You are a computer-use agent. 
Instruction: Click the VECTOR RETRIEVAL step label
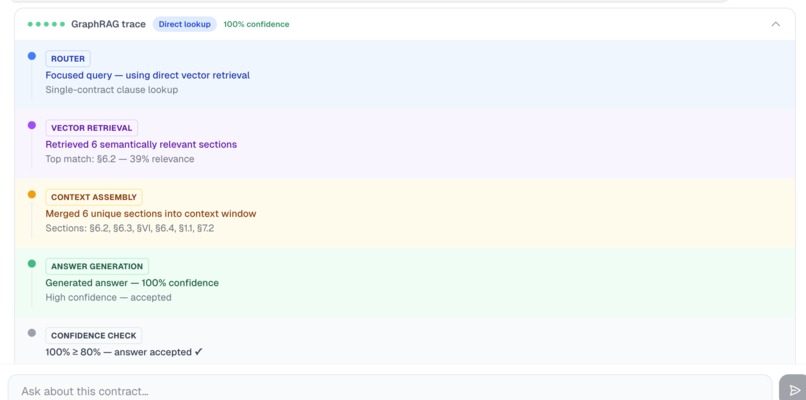(91, 128)
